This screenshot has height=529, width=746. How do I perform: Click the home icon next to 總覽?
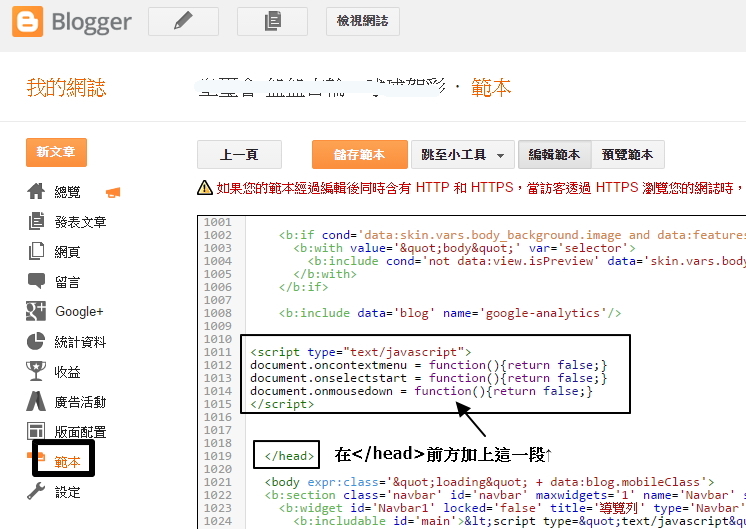pyautogui.click(x=36, y=191)
